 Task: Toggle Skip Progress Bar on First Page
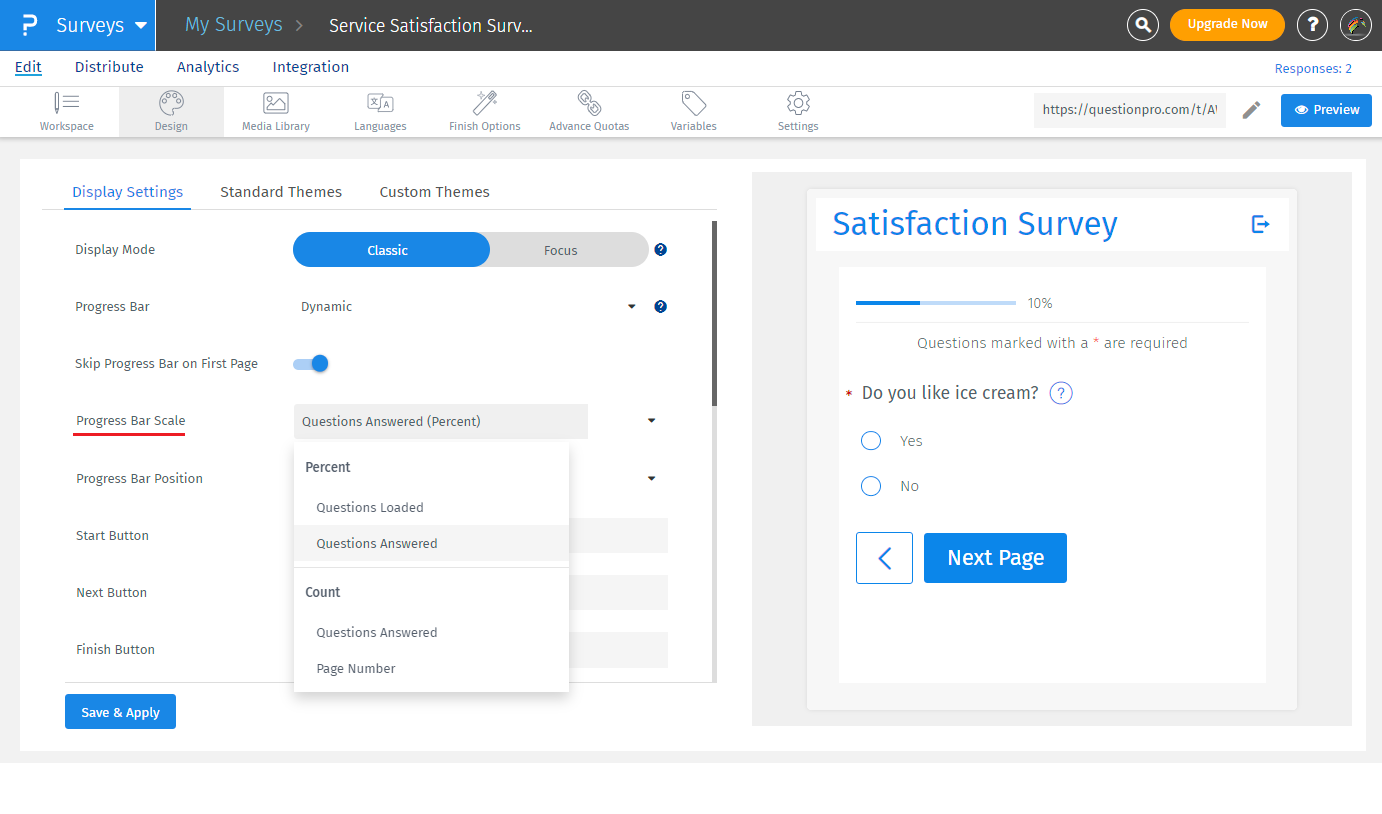(311, 364)
